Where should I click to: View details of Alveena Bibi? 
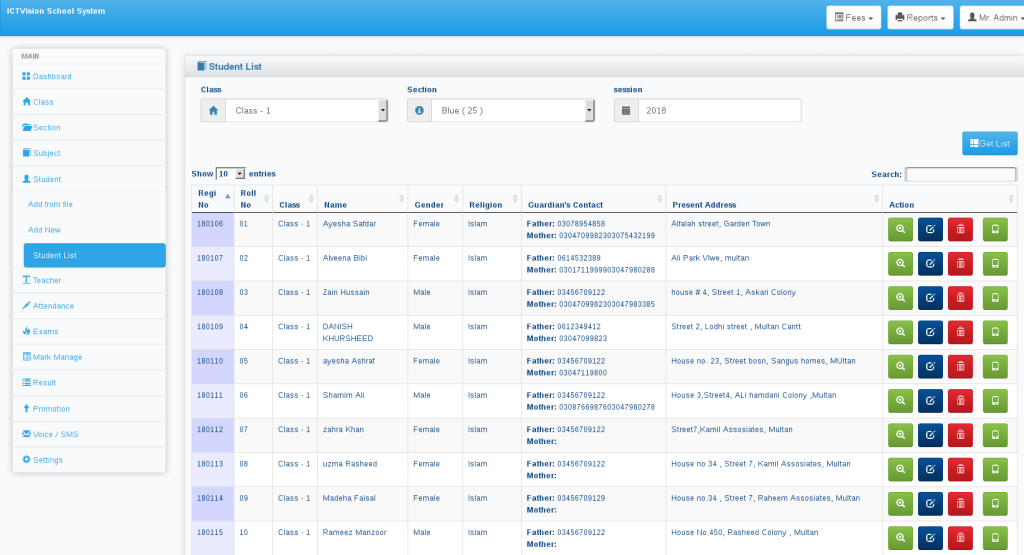coord(900,264)
